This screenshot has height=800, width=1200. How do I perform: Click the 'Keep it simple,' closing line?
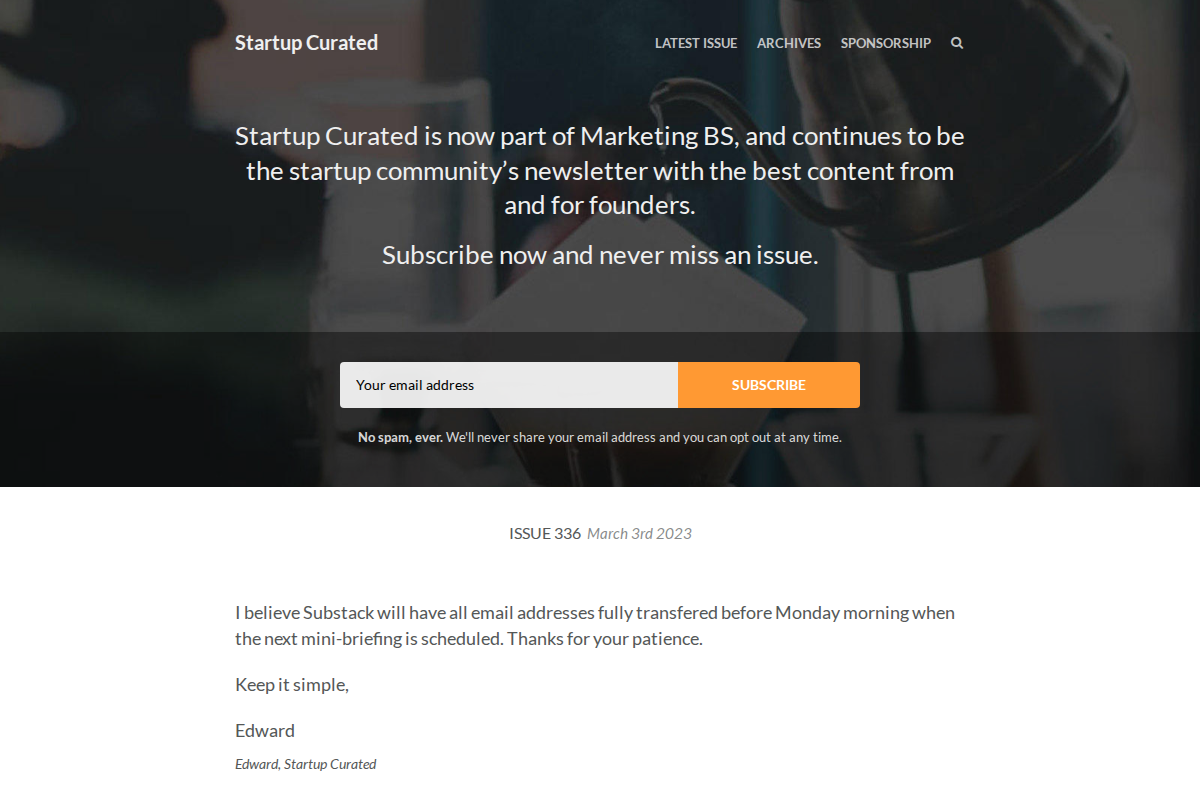pyautogui.click(x=290, y=684)
